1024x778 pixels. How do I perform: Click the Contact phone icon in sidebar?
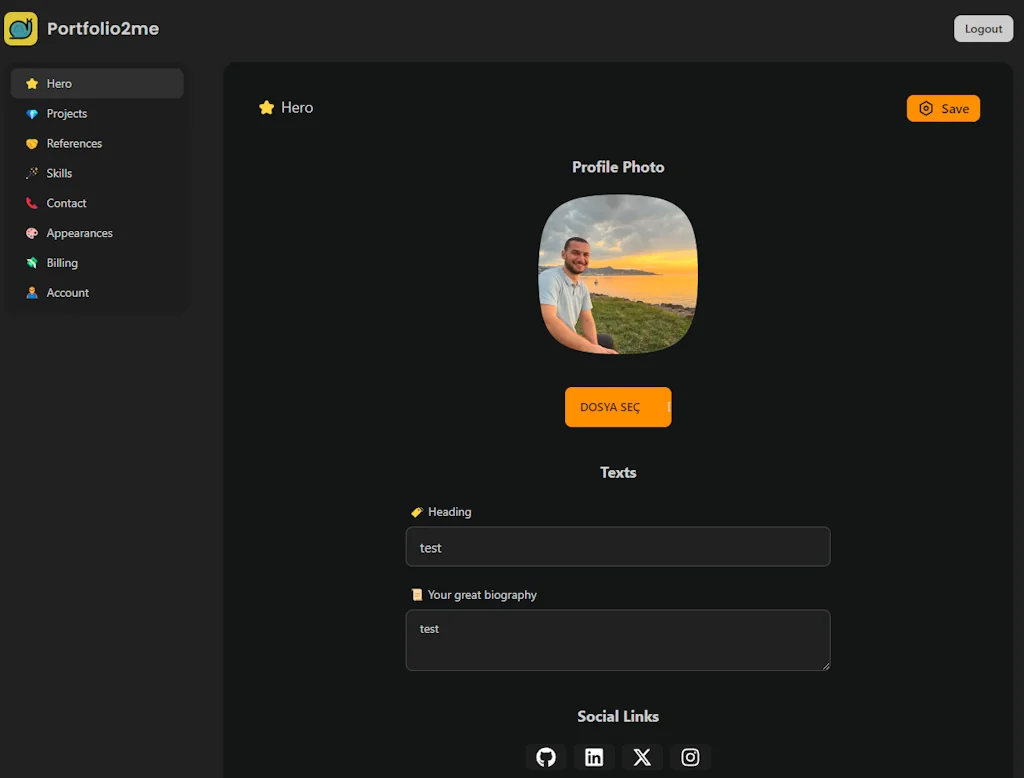pyautogui.click(x=31, y=203)
